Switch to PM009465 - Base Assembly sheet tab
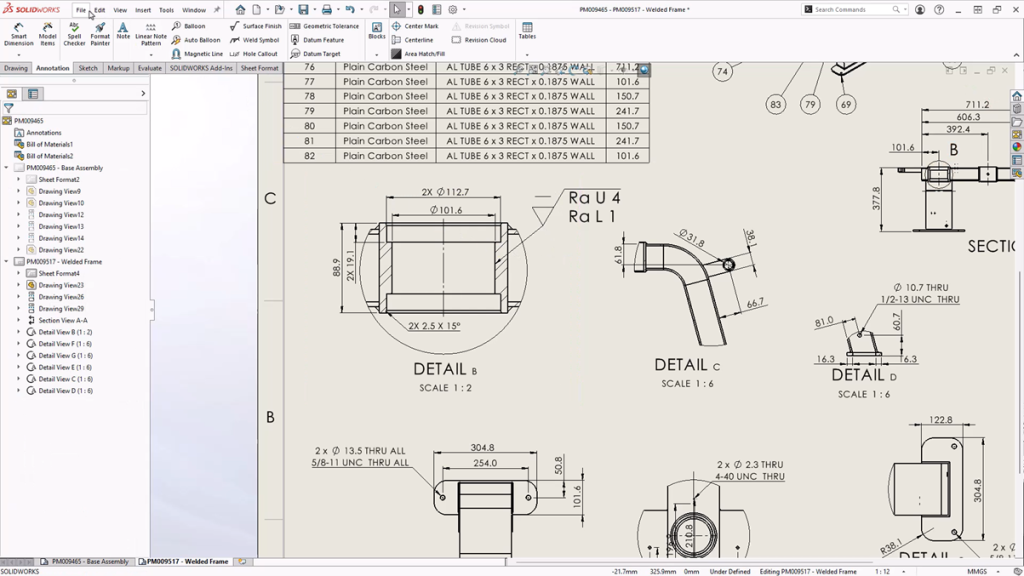1024x576 pixels. click(x=85, y=562)
